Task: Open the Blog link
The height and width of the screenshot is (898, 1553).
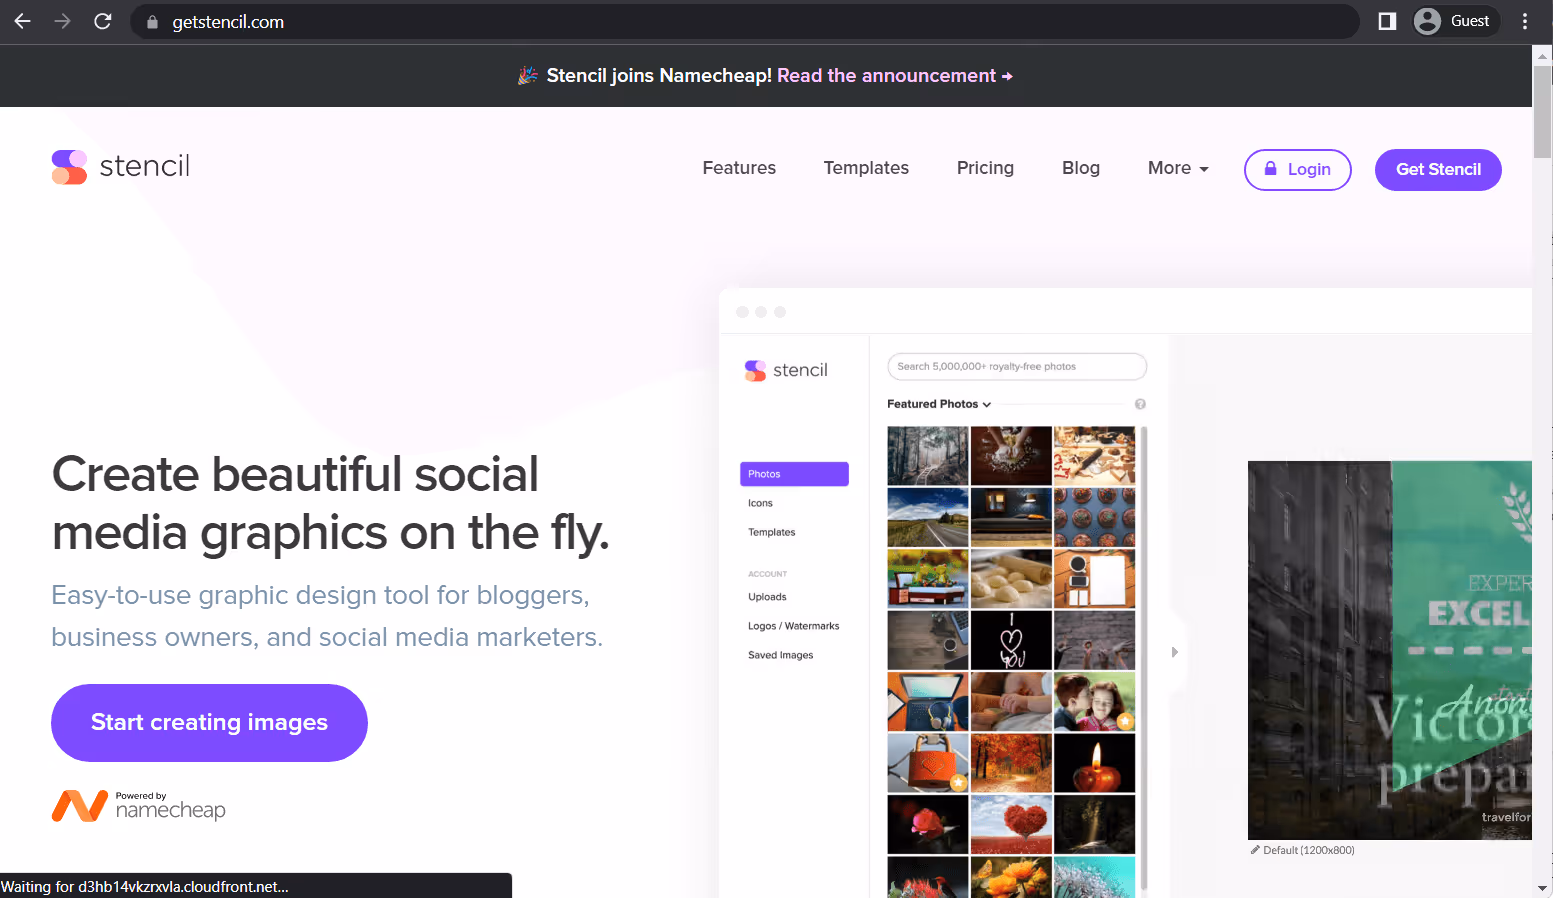Action: pos(1081,168)
